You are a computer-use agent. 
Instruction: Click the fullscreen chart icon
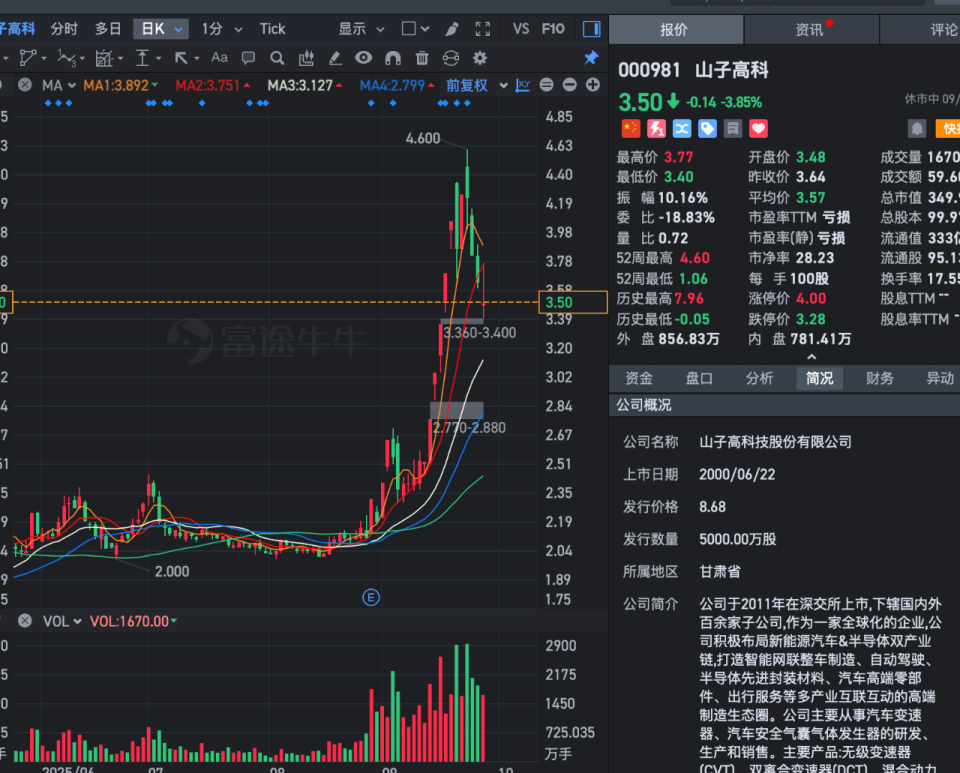coord(483,29)
